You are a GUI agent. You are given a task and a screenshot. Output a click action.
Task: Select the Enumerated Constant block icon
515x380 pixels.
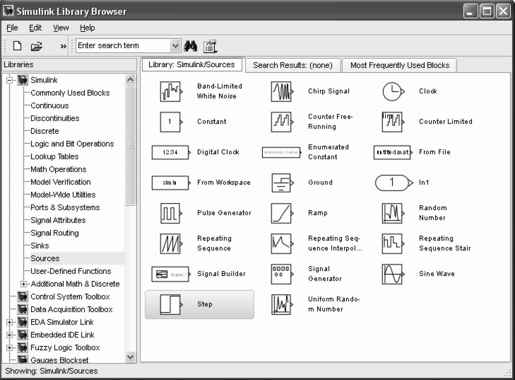click(282, 152)
